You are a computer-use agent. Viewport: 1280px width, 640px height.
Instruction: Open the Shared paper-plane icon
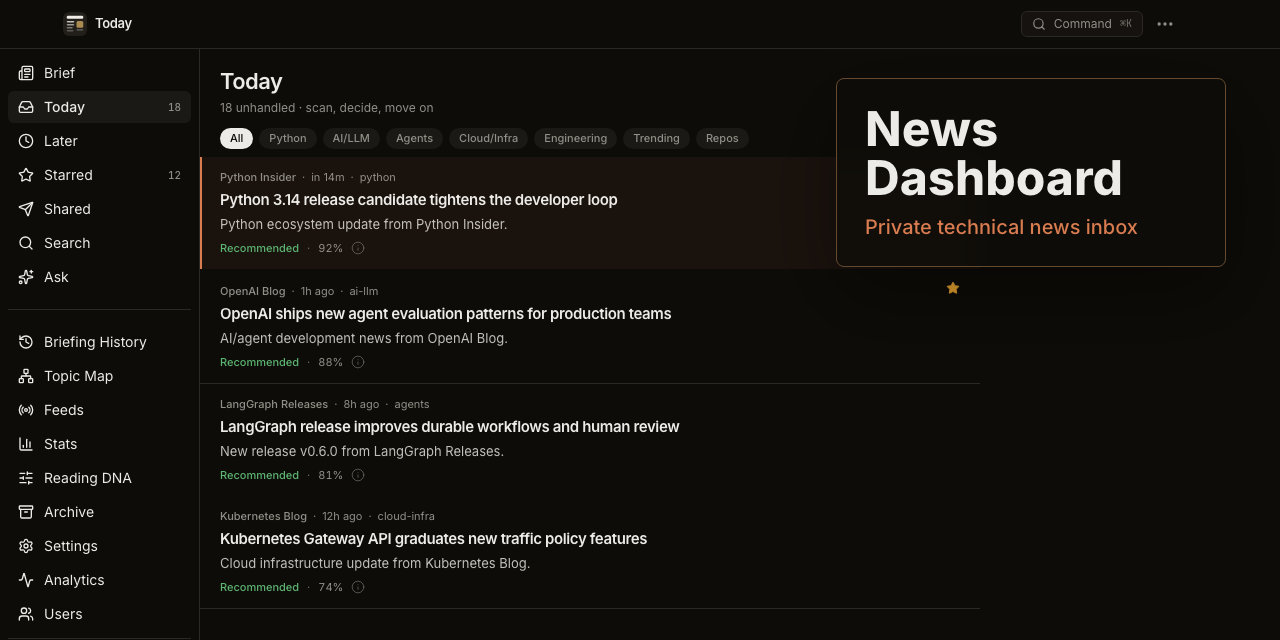coord(26,209)
